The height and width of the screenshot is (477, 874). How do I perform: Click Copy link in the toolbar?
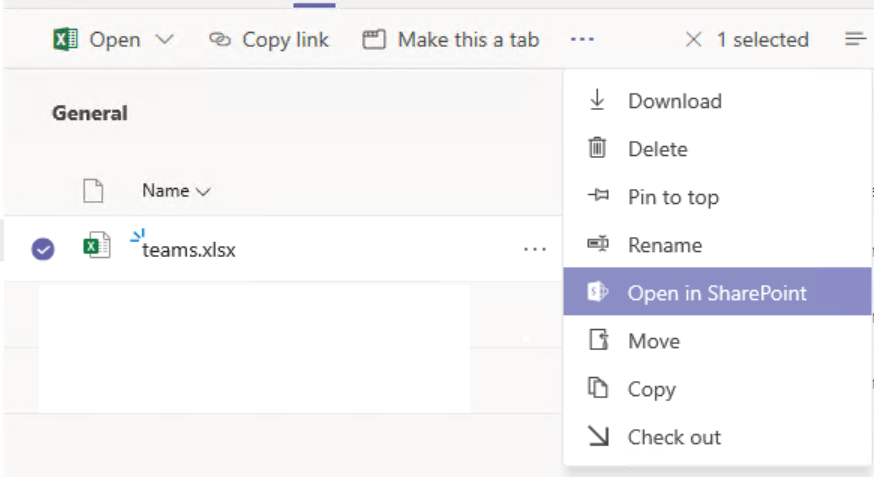tap(269, 40)
